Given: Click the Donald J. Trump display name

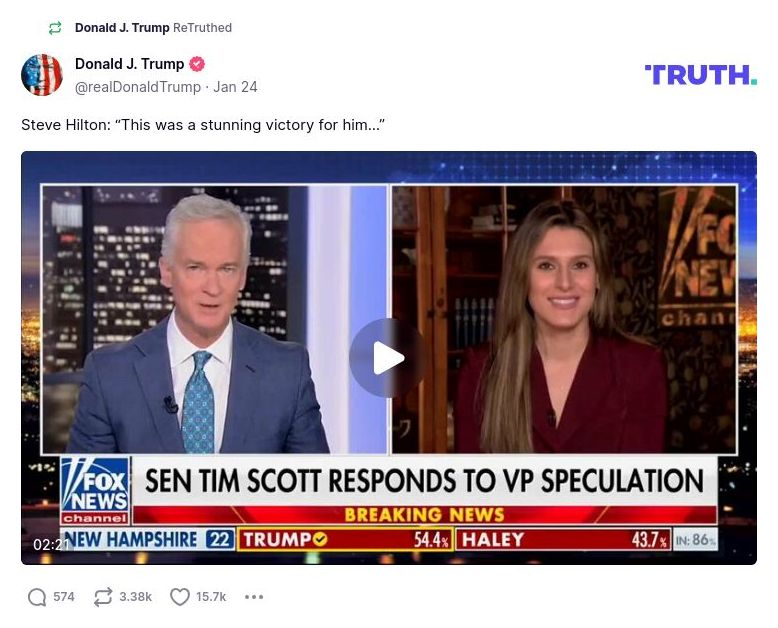Looking at the screenshot, I should [130, 64].
